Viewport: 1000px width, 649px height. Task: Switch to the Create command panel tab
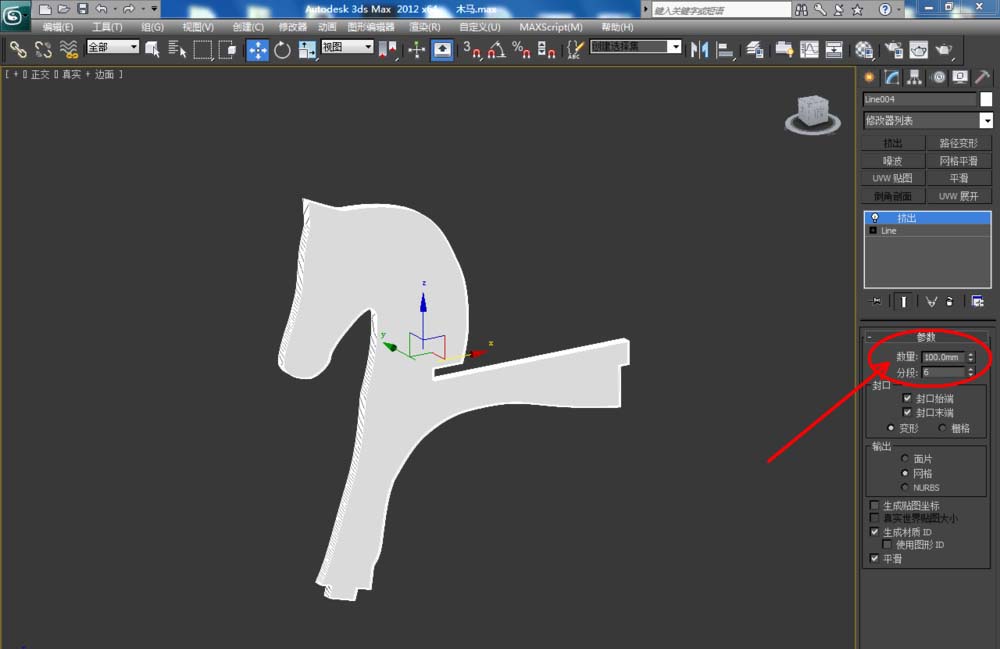point(869,78)
